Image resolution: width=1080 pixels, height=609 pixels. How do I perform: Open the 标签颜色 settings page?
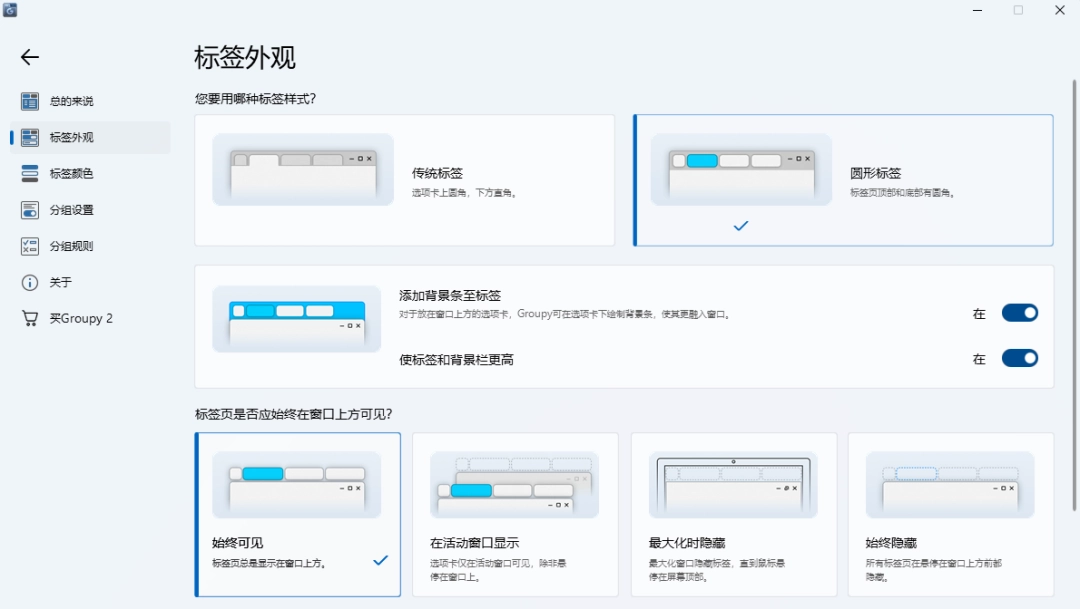coord(72,174)
